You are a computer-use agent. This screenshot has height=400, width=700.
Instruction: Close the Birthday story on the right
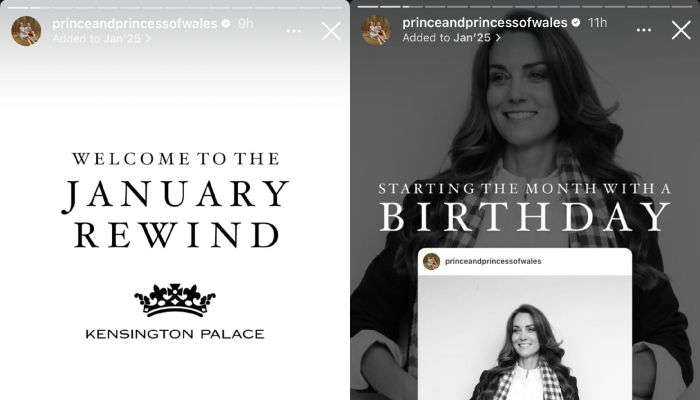coord(681,30)
